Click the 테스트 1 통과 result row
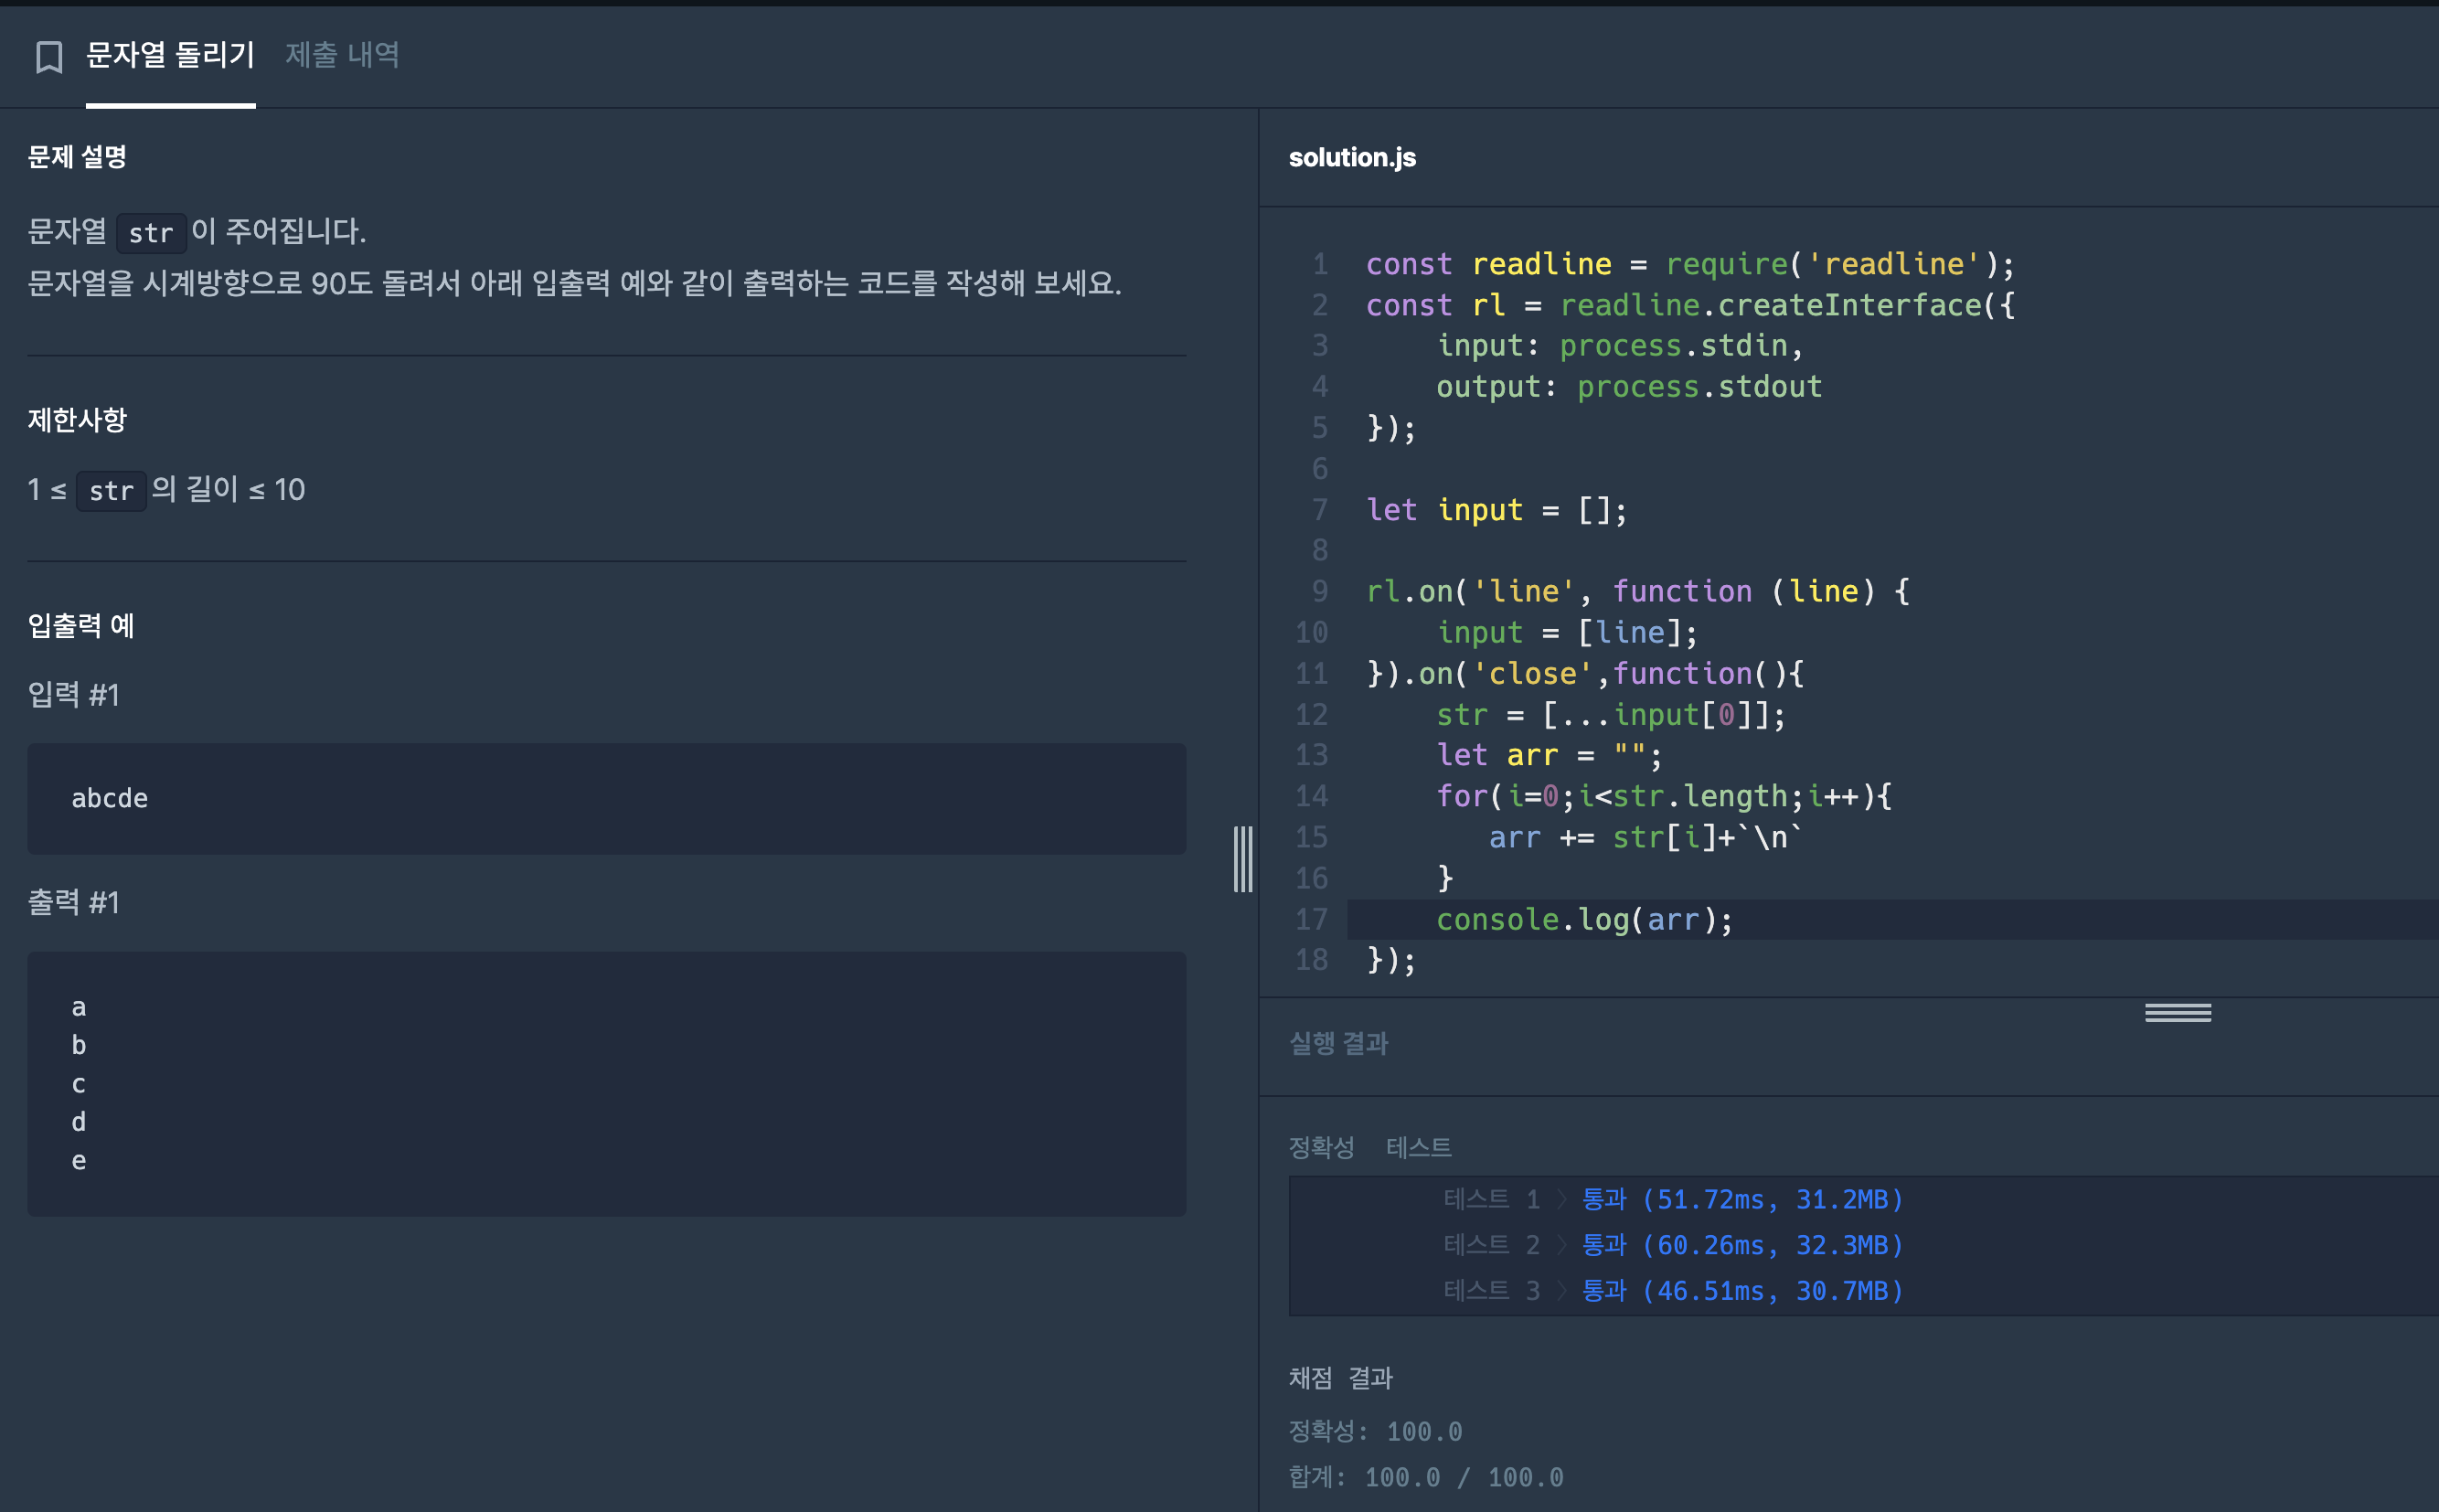The height and width of the screenshot is (1512, 2439). (x=1673, y=1199)
